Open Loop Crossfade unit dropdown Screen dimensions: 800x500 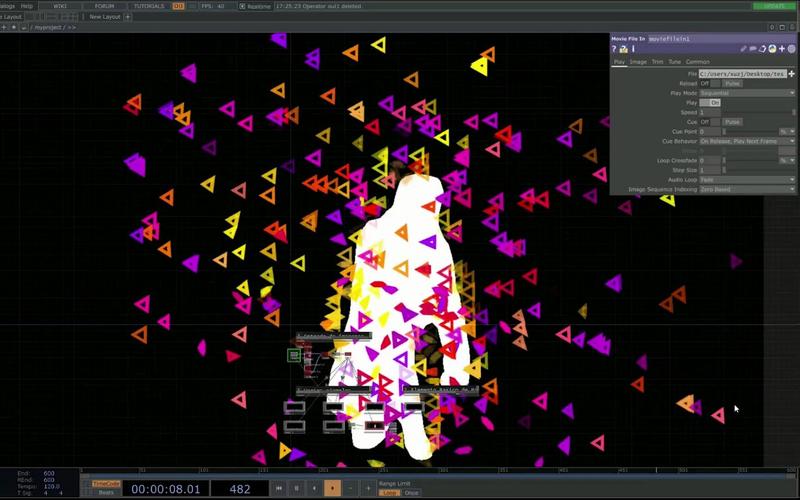click(787, 160)
